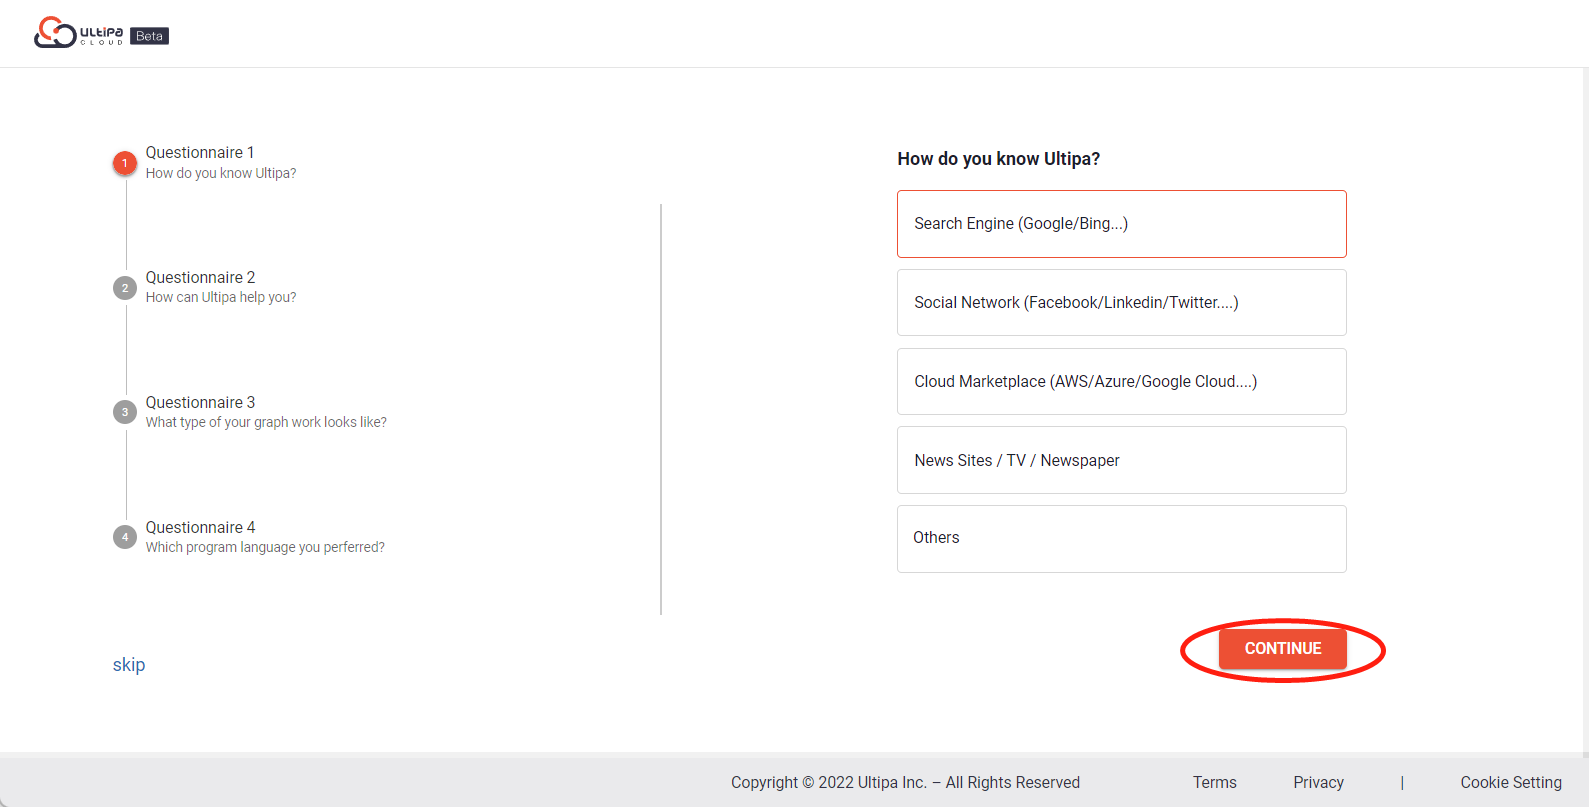The image size is (1589, 807).
Task: Choose Search Engine (Google/Bing...) option
Action: tap(1121, 224)
